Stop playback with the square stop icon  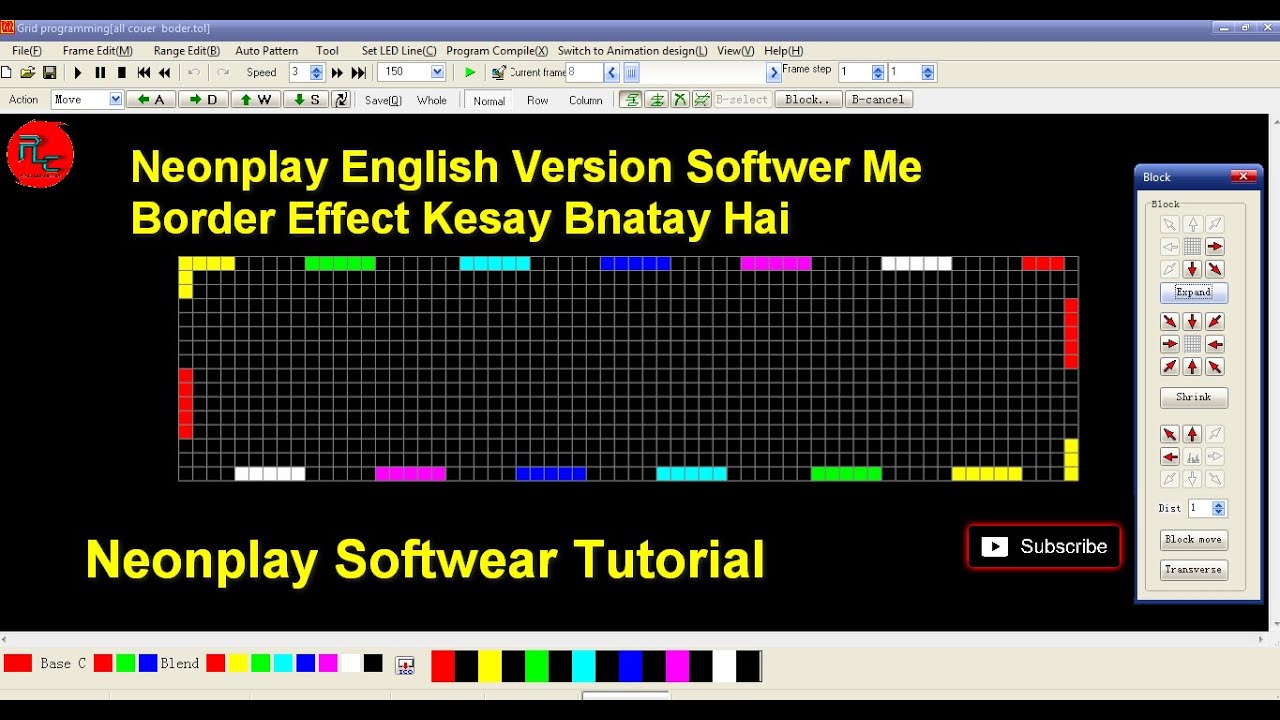[x=122, y=72]
